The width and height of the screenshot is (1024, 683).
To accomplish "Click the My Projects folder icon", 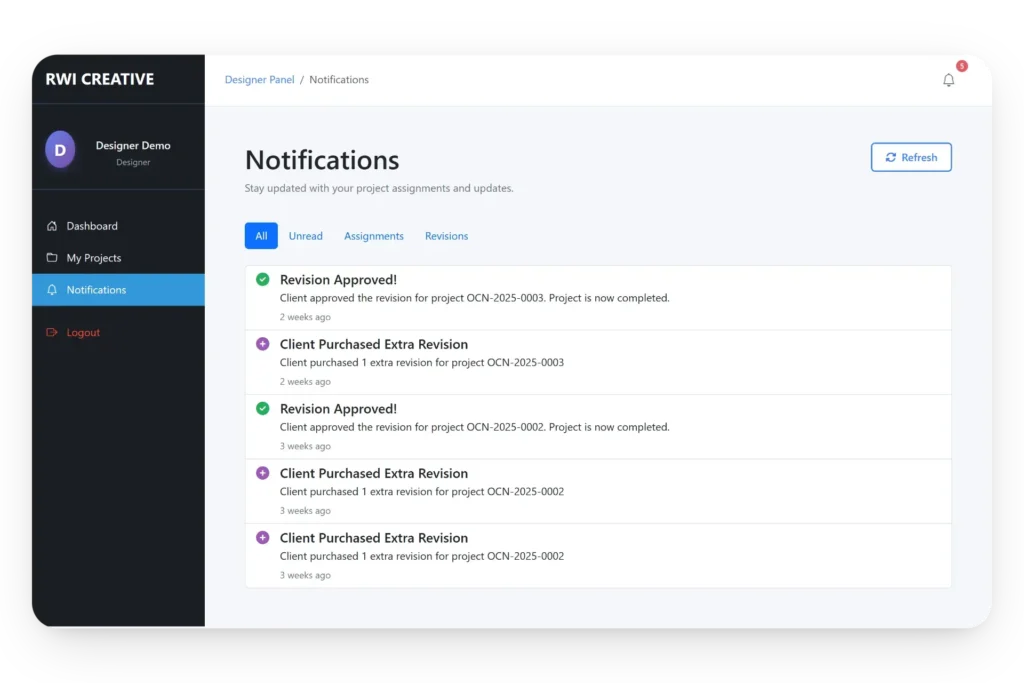I will click(52, 258).
